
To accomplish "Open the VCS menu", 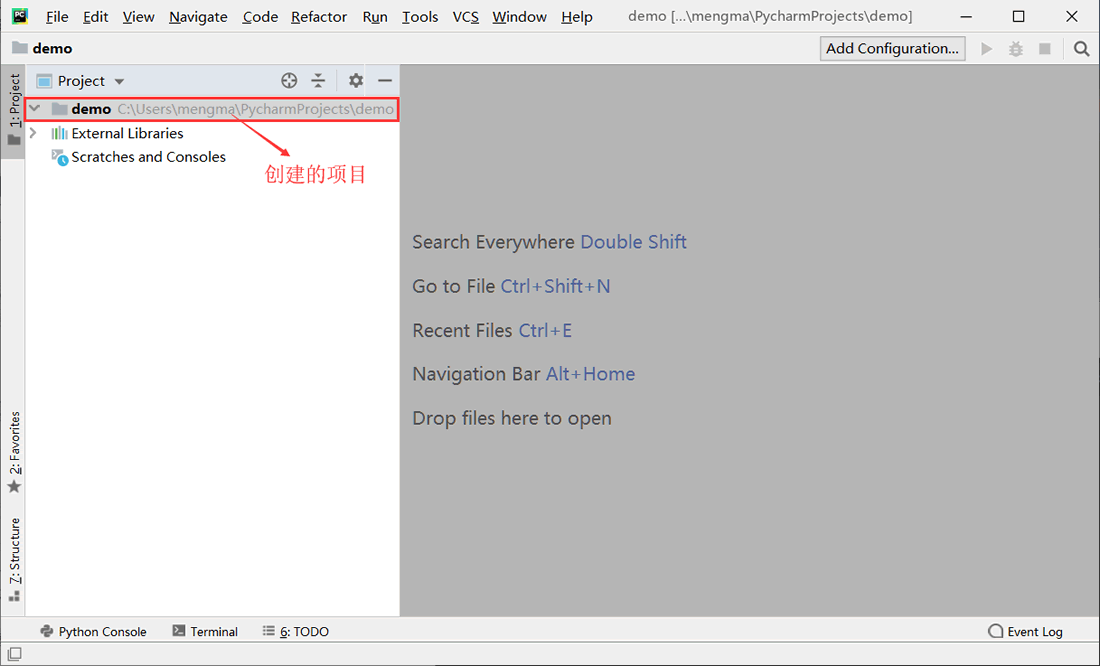I will pos(466,17).
